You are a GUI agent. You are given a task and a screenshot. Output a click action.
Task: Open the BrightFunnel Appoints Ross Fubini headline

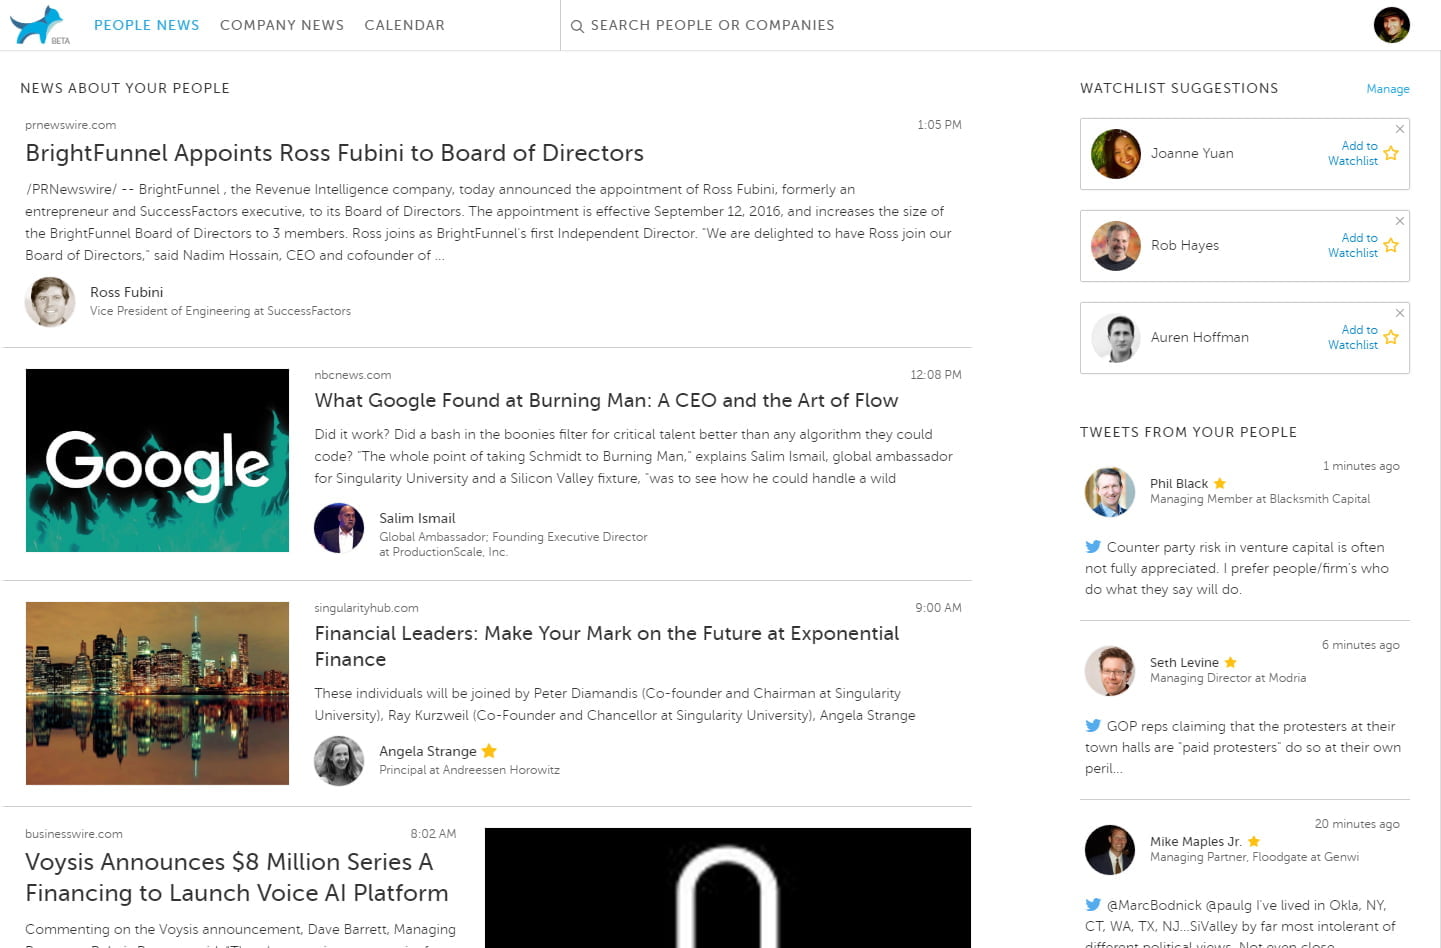[x=335, y=153]
